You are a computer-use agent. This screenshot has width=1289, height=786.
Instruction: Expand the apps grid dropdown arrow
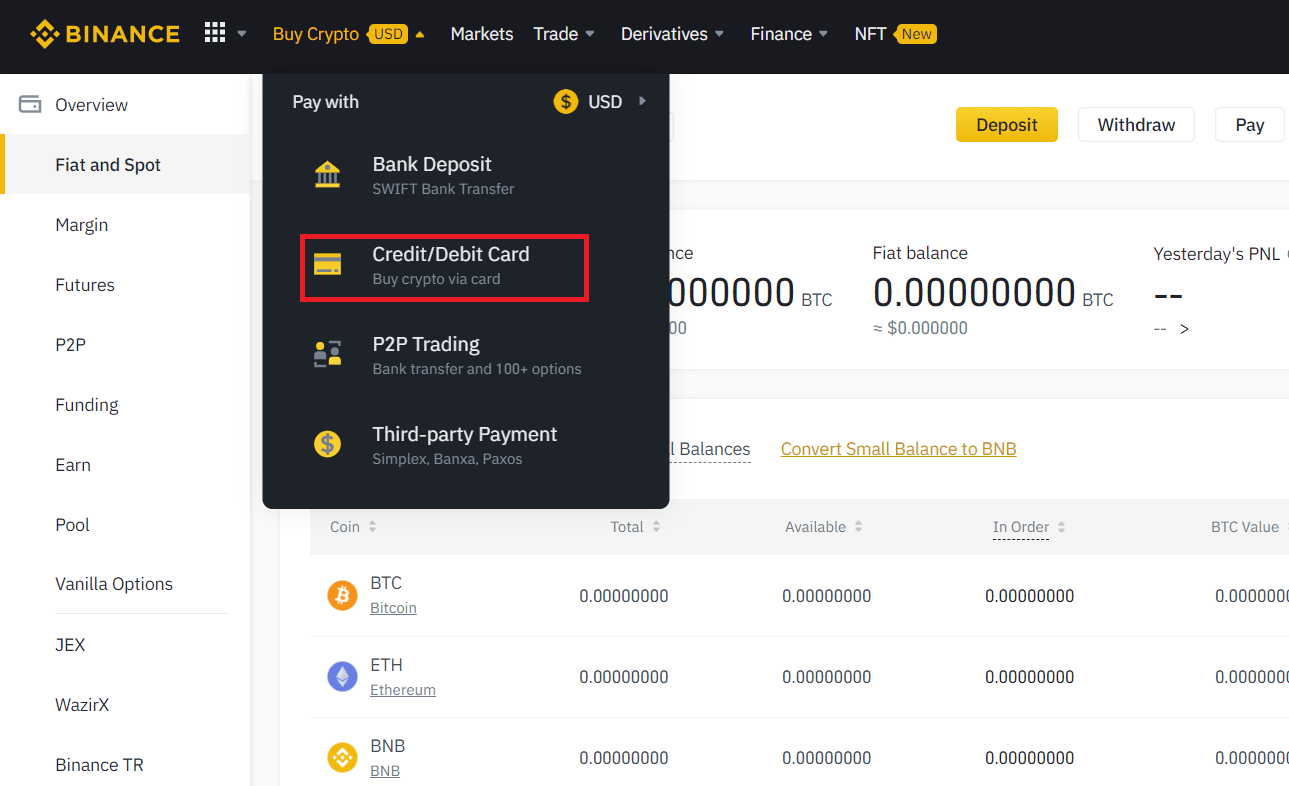tap(242, 34)
